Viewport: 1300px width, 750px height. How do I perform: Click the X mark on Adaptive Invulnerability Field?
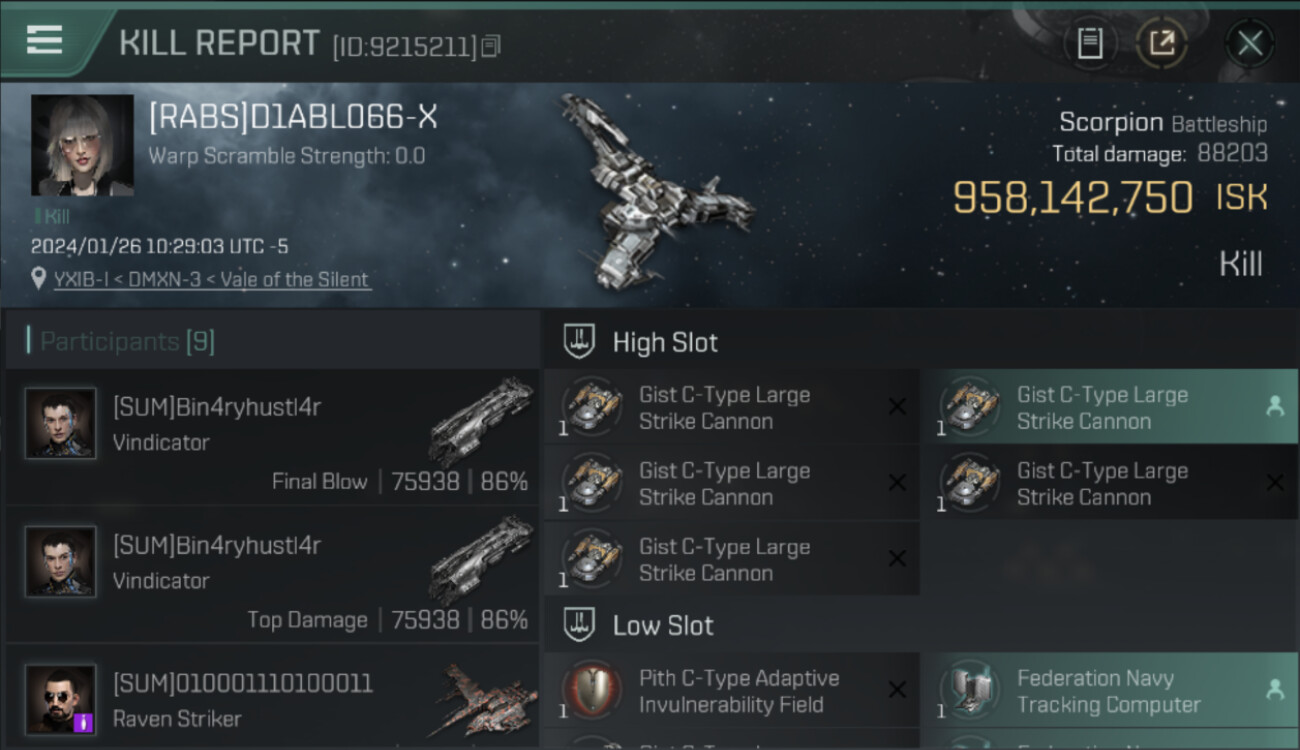pos(897,690)
